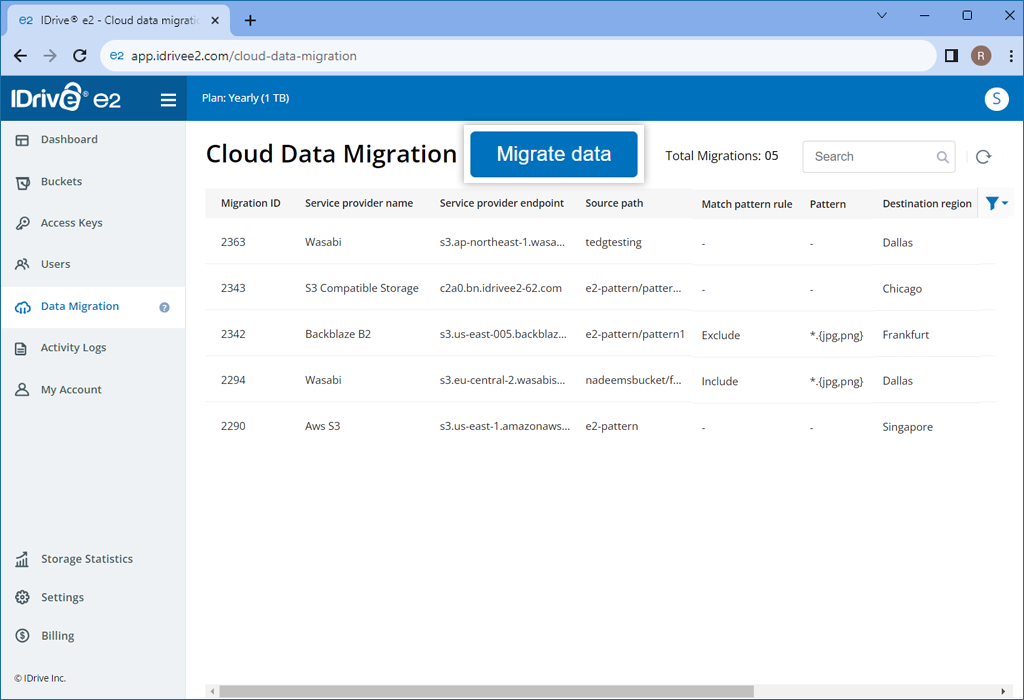Click the Buckets bucket icon

pyautogui.click(x=22, y=182)
